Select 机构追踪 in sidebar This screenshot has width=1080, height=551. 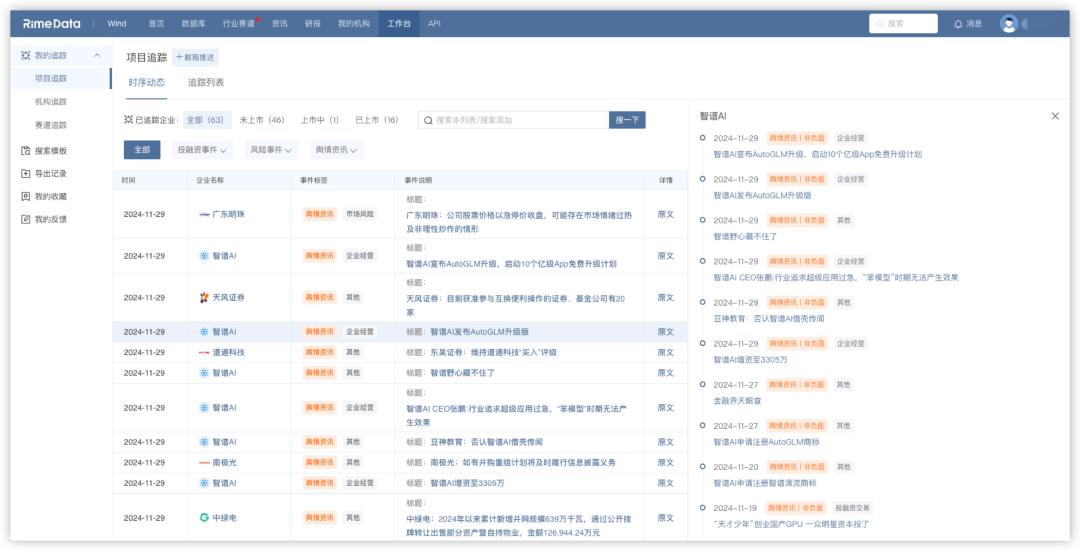(x=51, y=102)
